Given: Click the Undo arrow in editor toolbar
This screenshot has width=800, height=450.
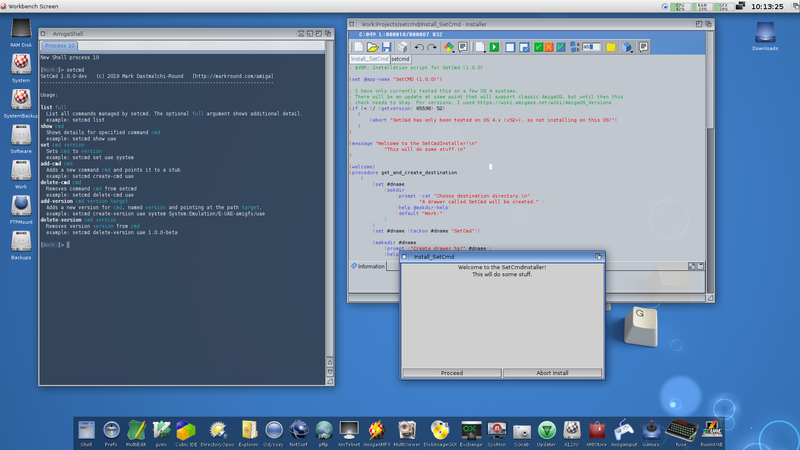Looking at the screenshot, I should coord(418,46).
